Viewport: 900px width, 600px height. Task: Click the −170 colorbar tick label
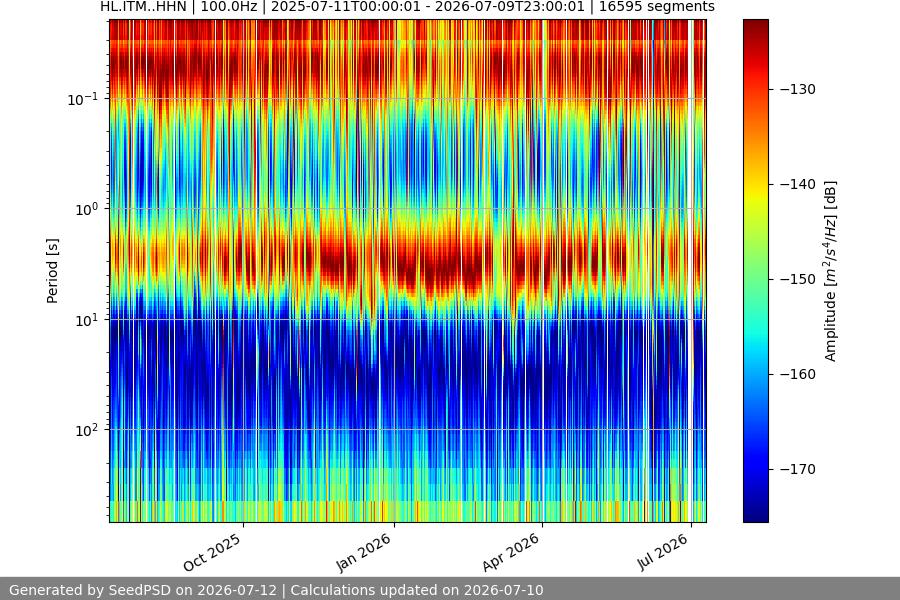click(x=798, y=470)
